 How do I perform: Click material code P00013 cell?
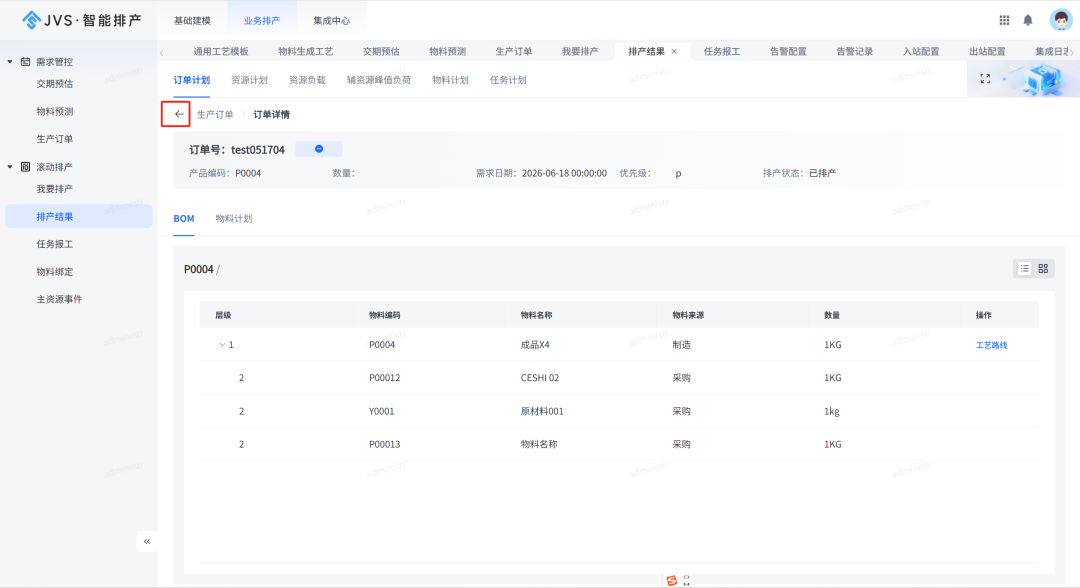pos(384,444)
